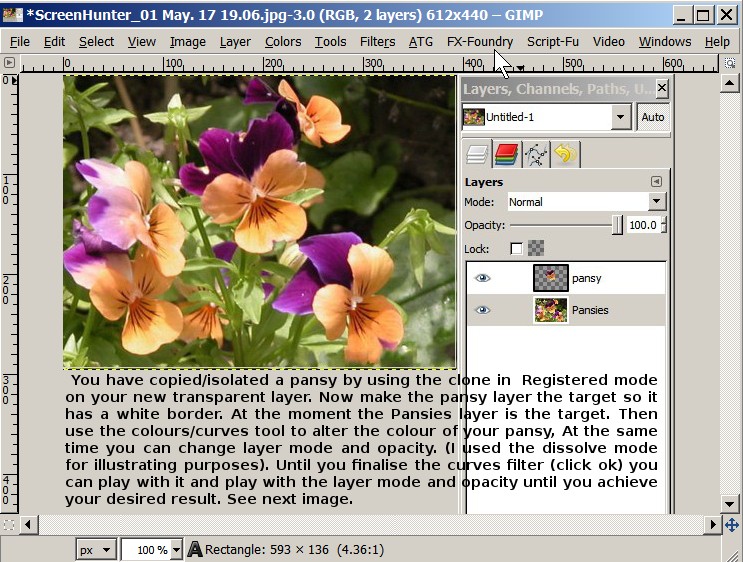
Task: Open the Channels tab icon
Action: pyautogui.click(x=506, y=154)
